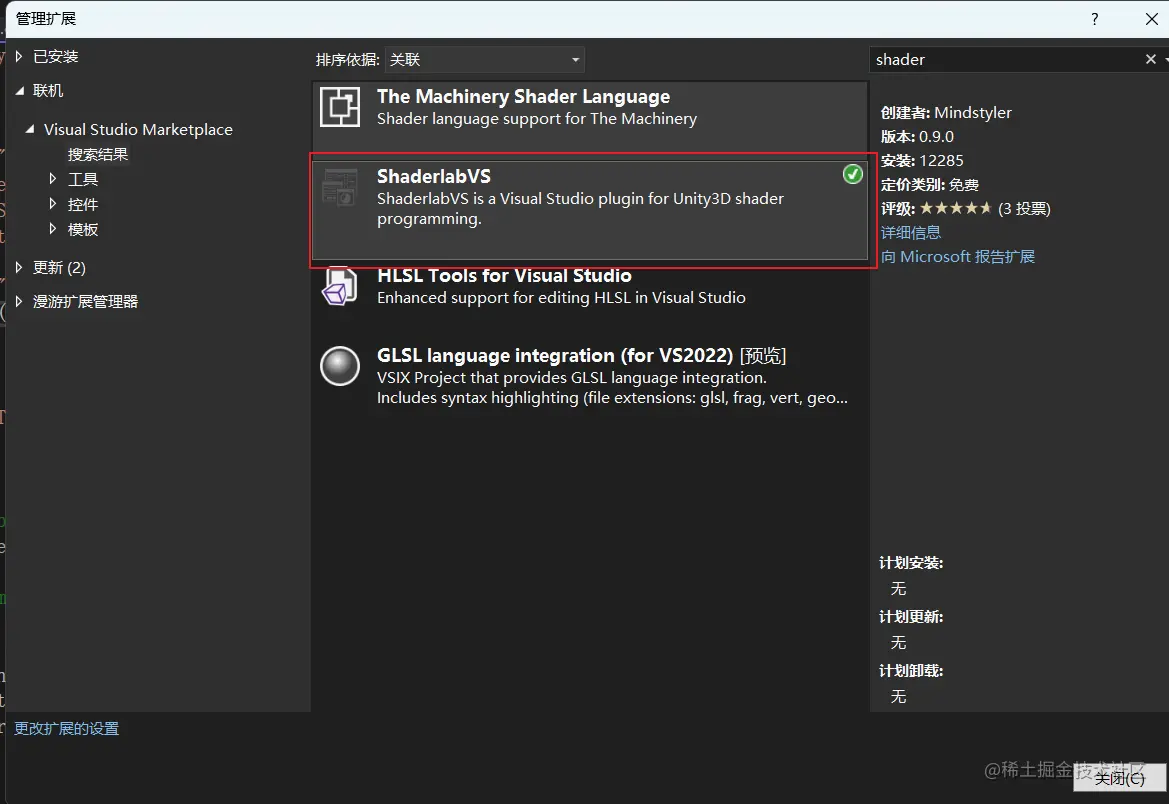Click the five-star rating for ShaderlabVS
The height and width of the screenshot is (804, 1169).
955,208
